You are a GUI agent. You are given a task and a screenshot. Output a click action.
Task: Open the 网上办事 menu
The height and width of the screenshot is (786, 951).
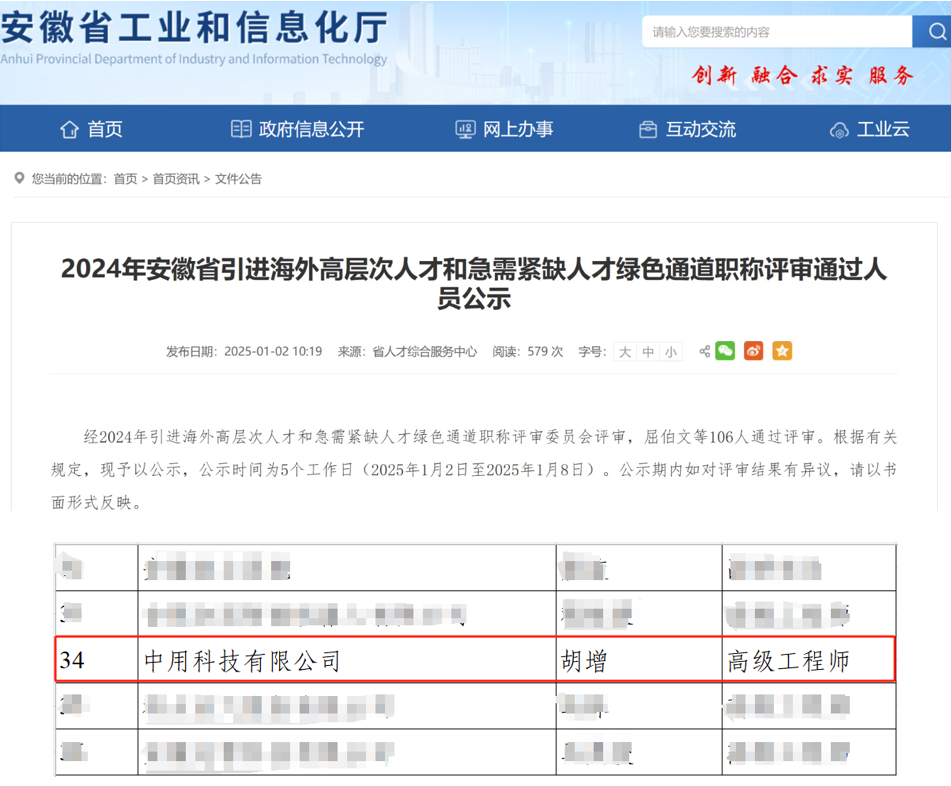(x=517, y=128)
